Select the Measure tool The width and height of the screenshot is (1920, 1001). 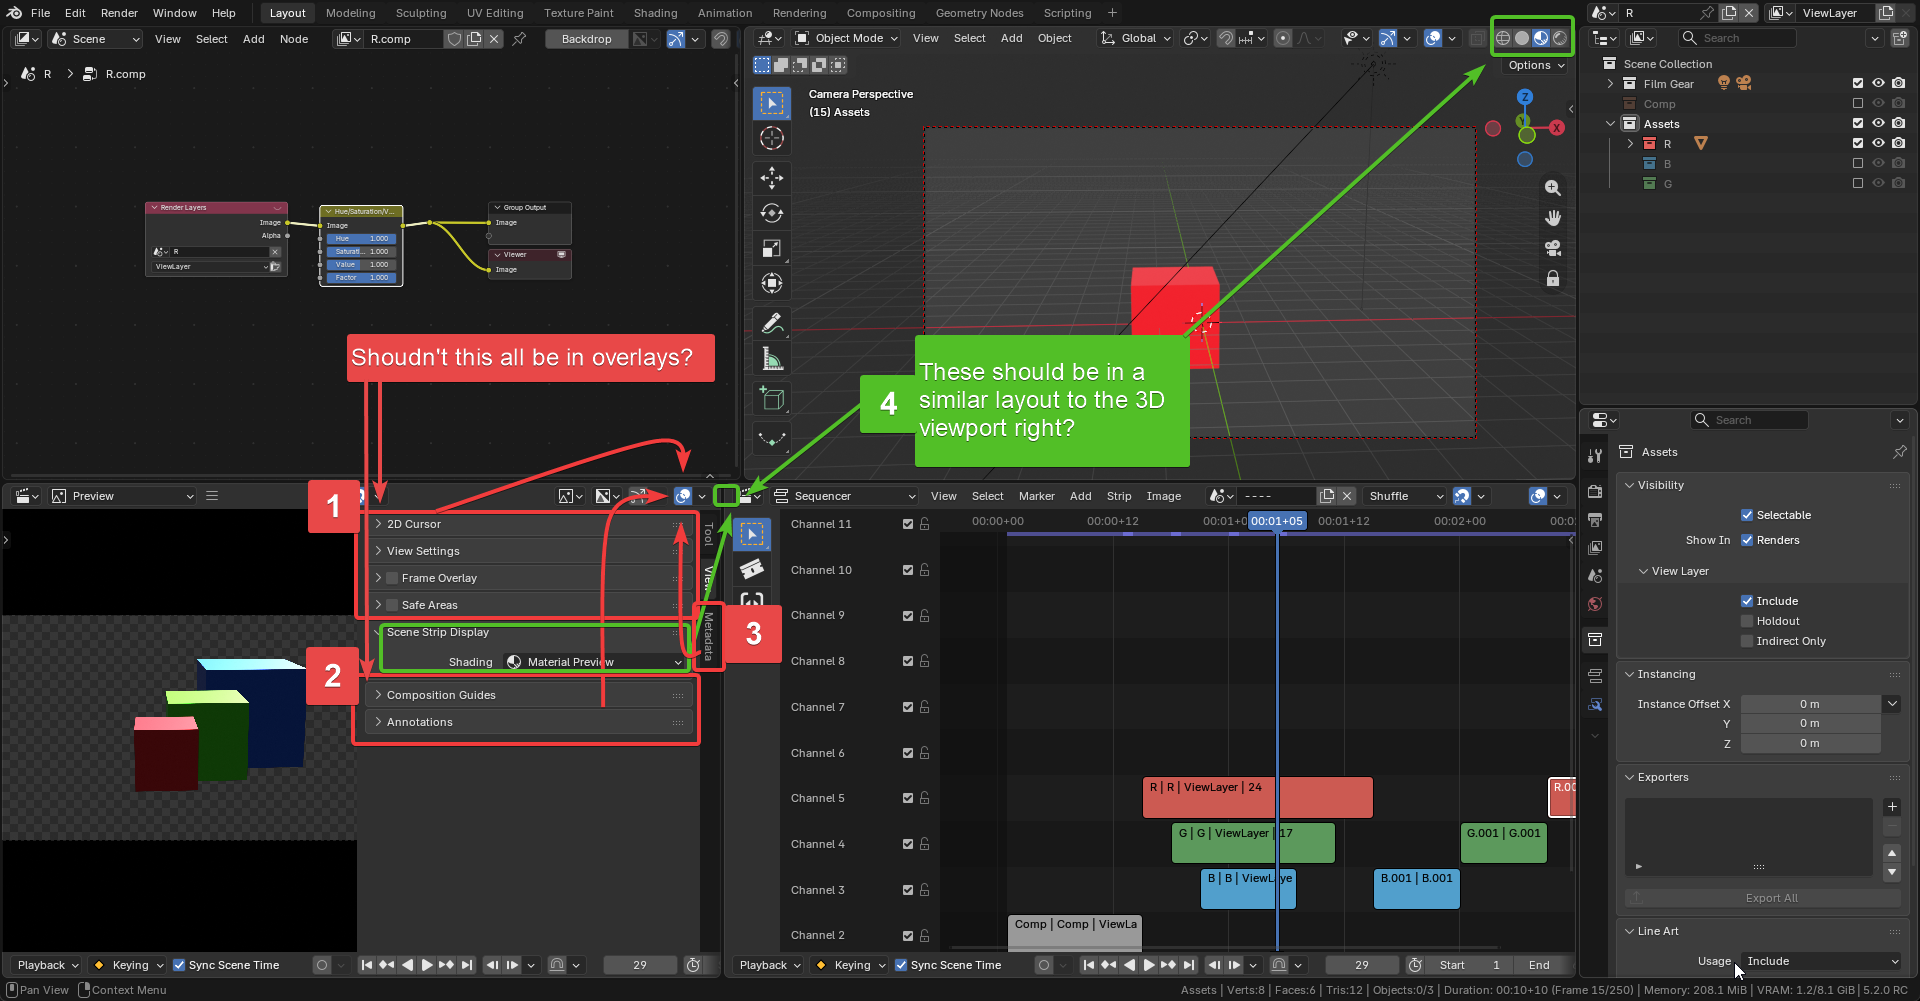pyautogui.click(x=772, y=358)
